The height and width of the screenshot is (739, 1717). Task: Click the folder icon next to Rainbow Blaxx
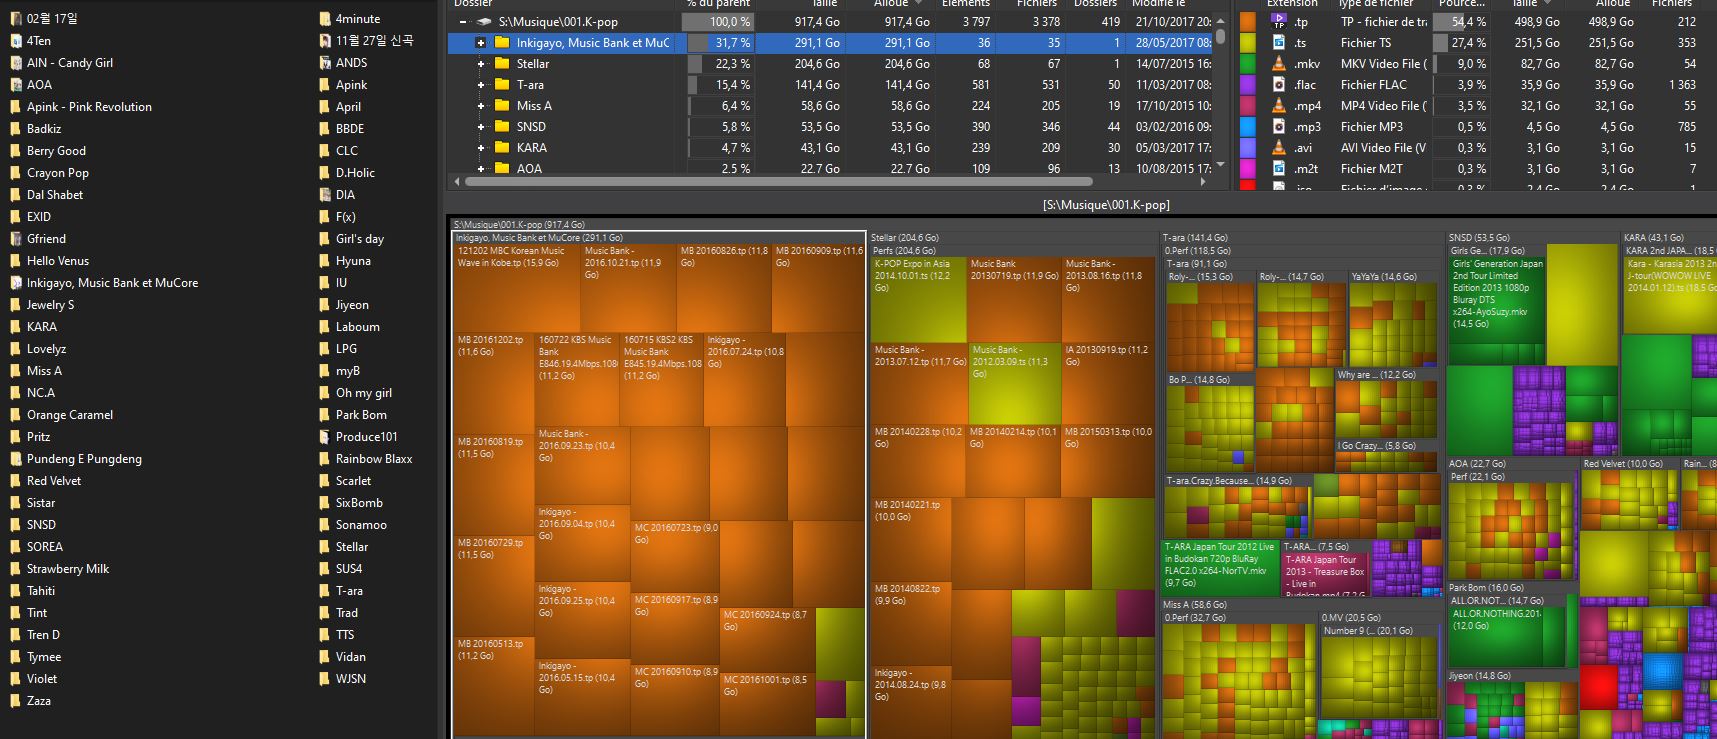pyautogui.click(x=325, y=459)
